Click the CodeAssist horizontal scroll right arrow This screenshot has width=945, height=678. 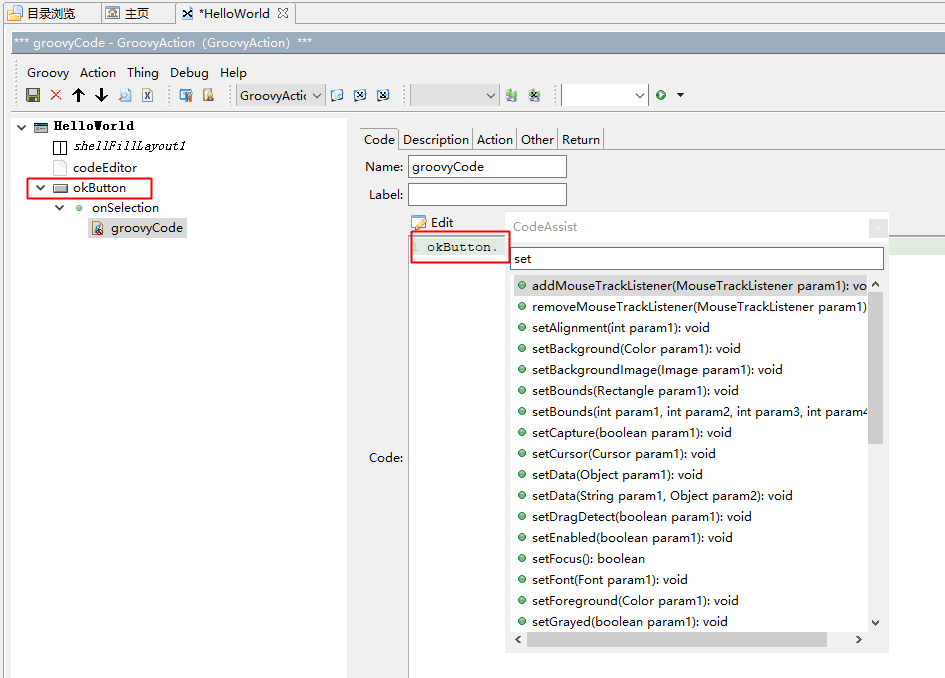[859, 639]
